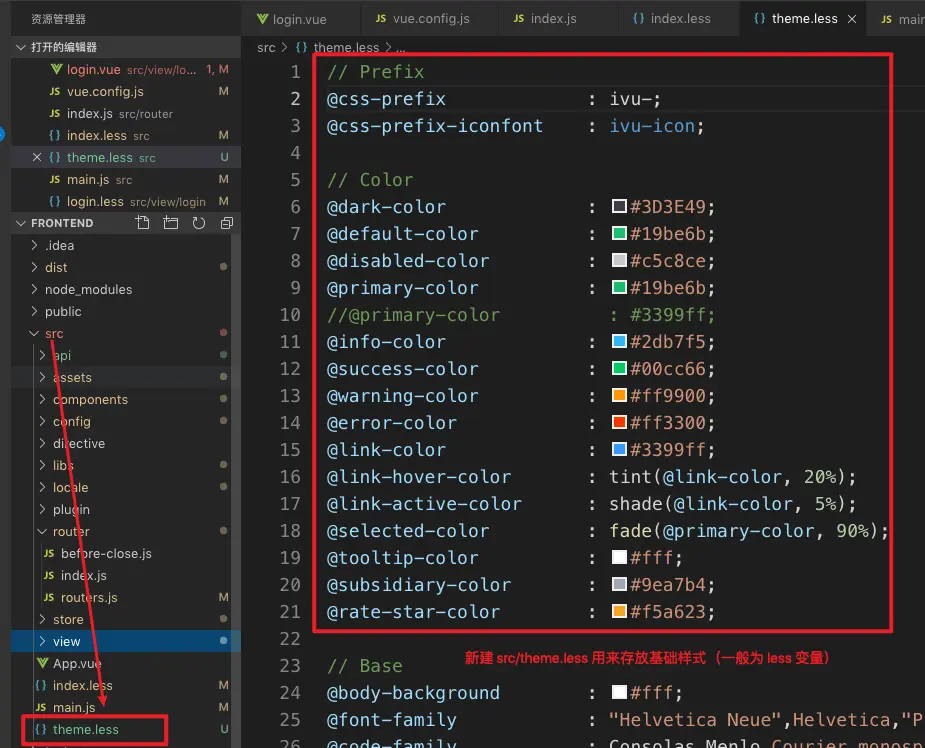The image size is (925, 748).
Task: Open the warning-color #ff9900 swatch
Action: point(619,395)
